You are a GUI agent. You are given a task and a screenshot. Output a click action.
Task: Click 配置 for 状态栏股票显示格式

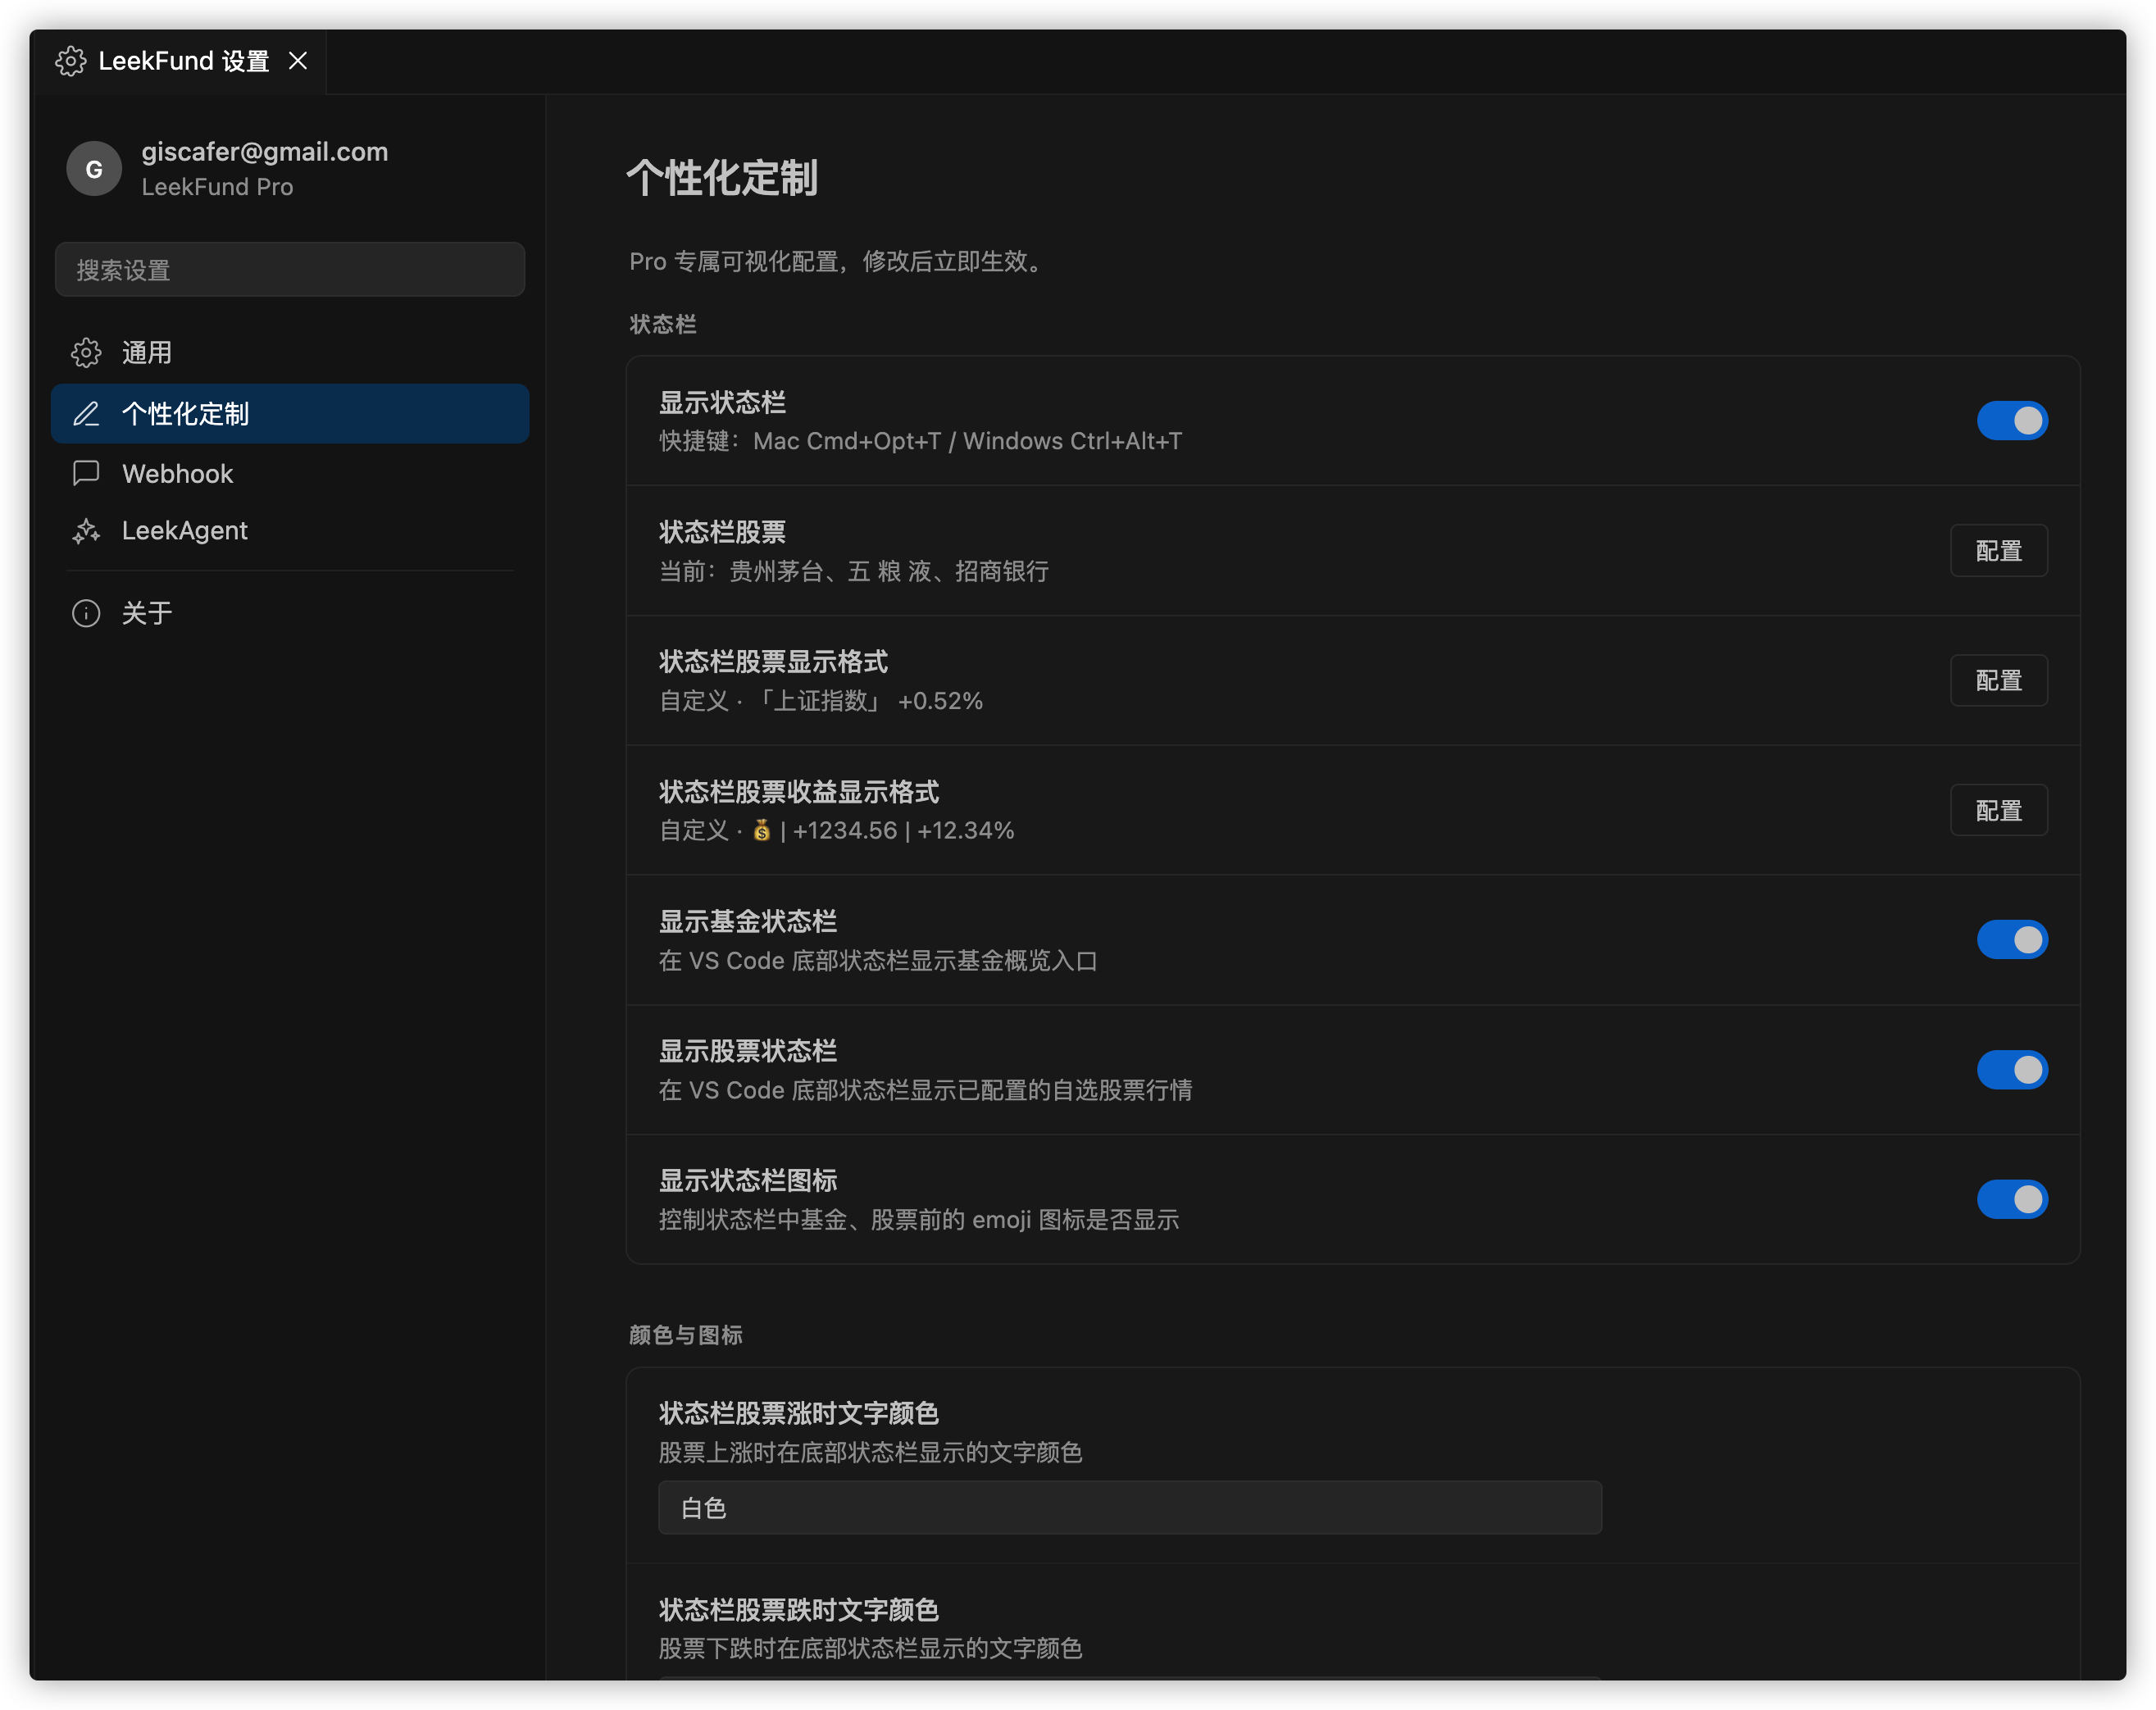[x=1999, y=681]
